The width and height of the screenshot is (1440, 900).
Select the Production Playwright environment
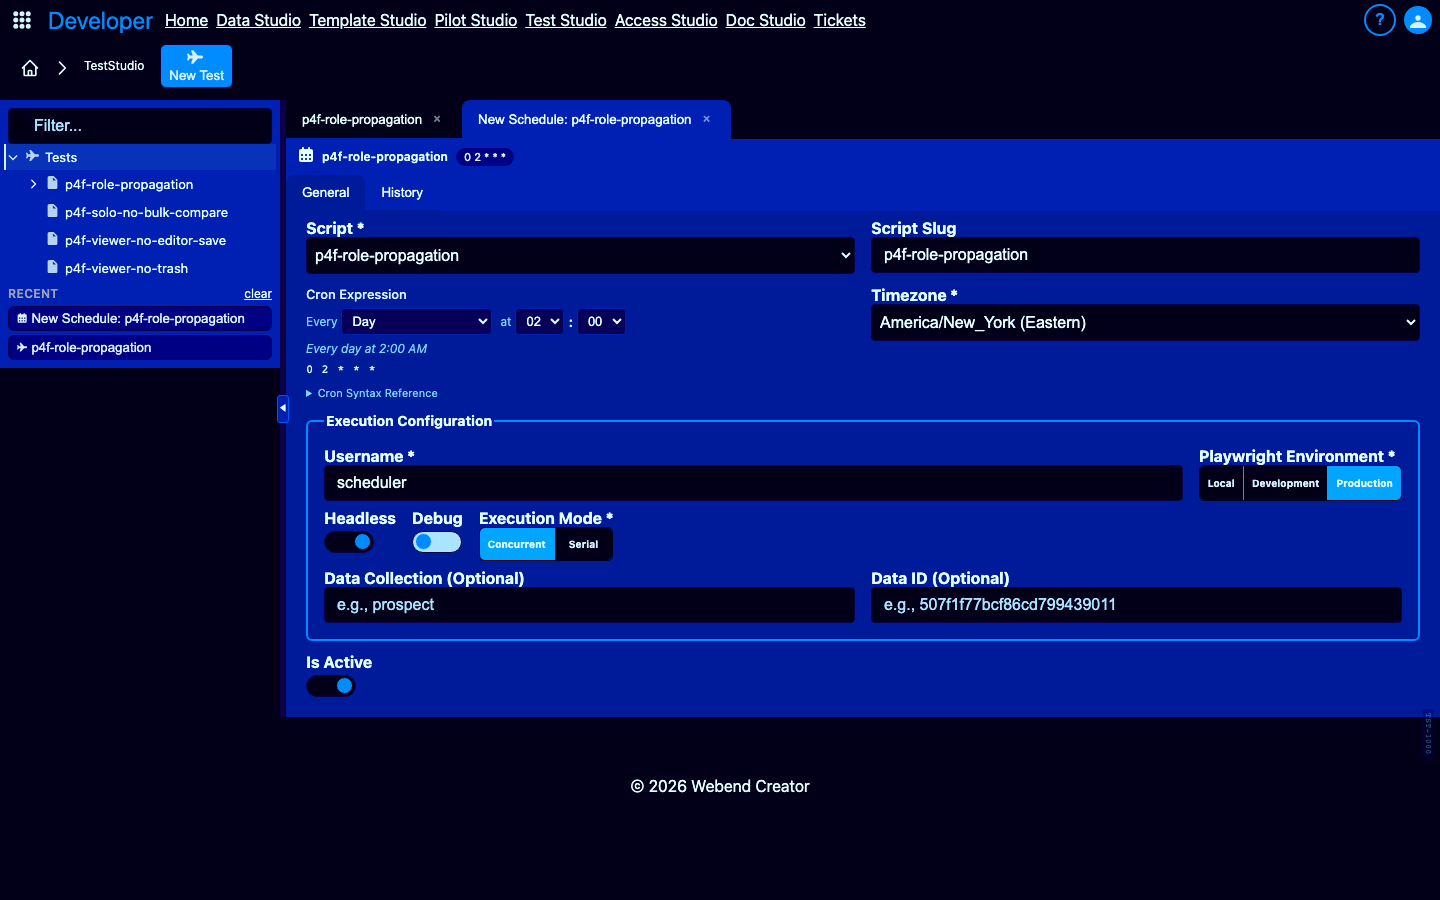pyautogui.click(x=1364, y=483)
